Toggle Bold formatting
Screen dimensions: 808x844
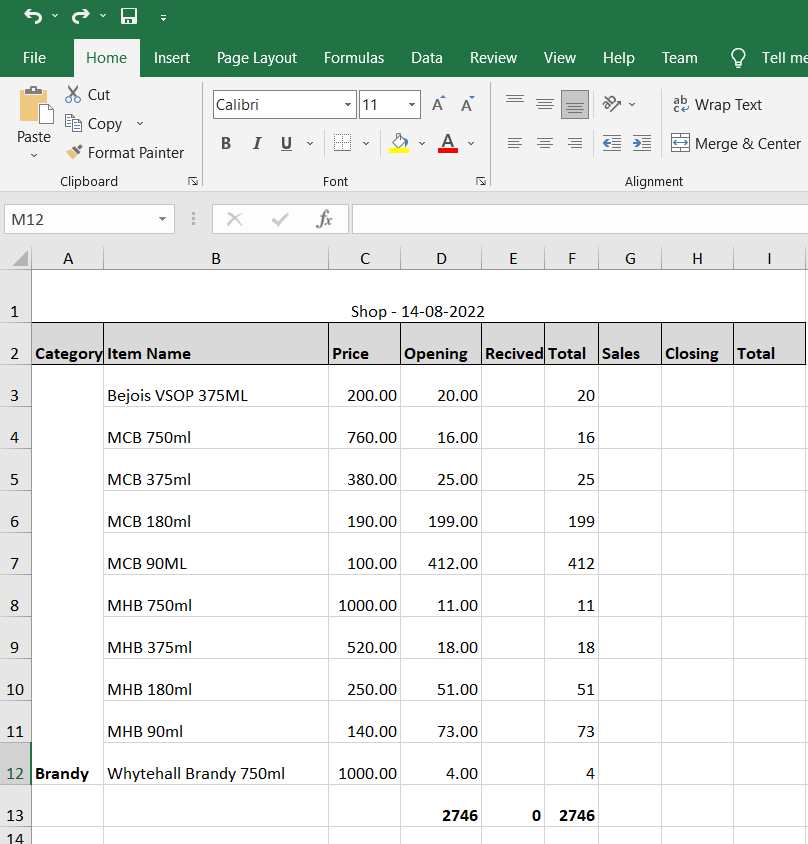pyautogui.click(x=226, y=143)
